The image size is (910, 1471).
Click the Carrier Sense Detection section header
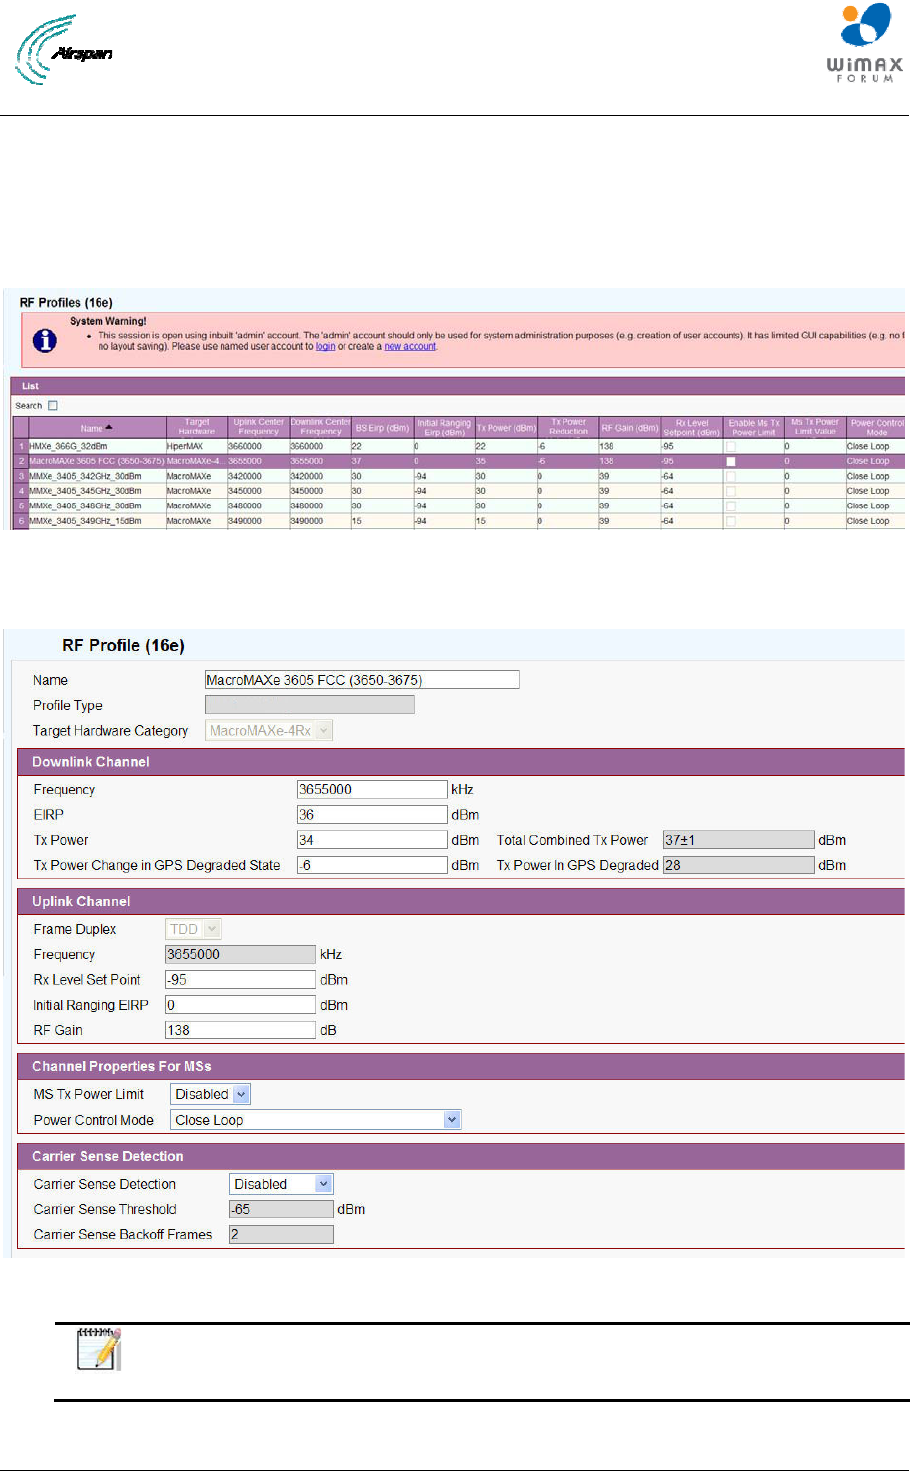point(461,1156)
